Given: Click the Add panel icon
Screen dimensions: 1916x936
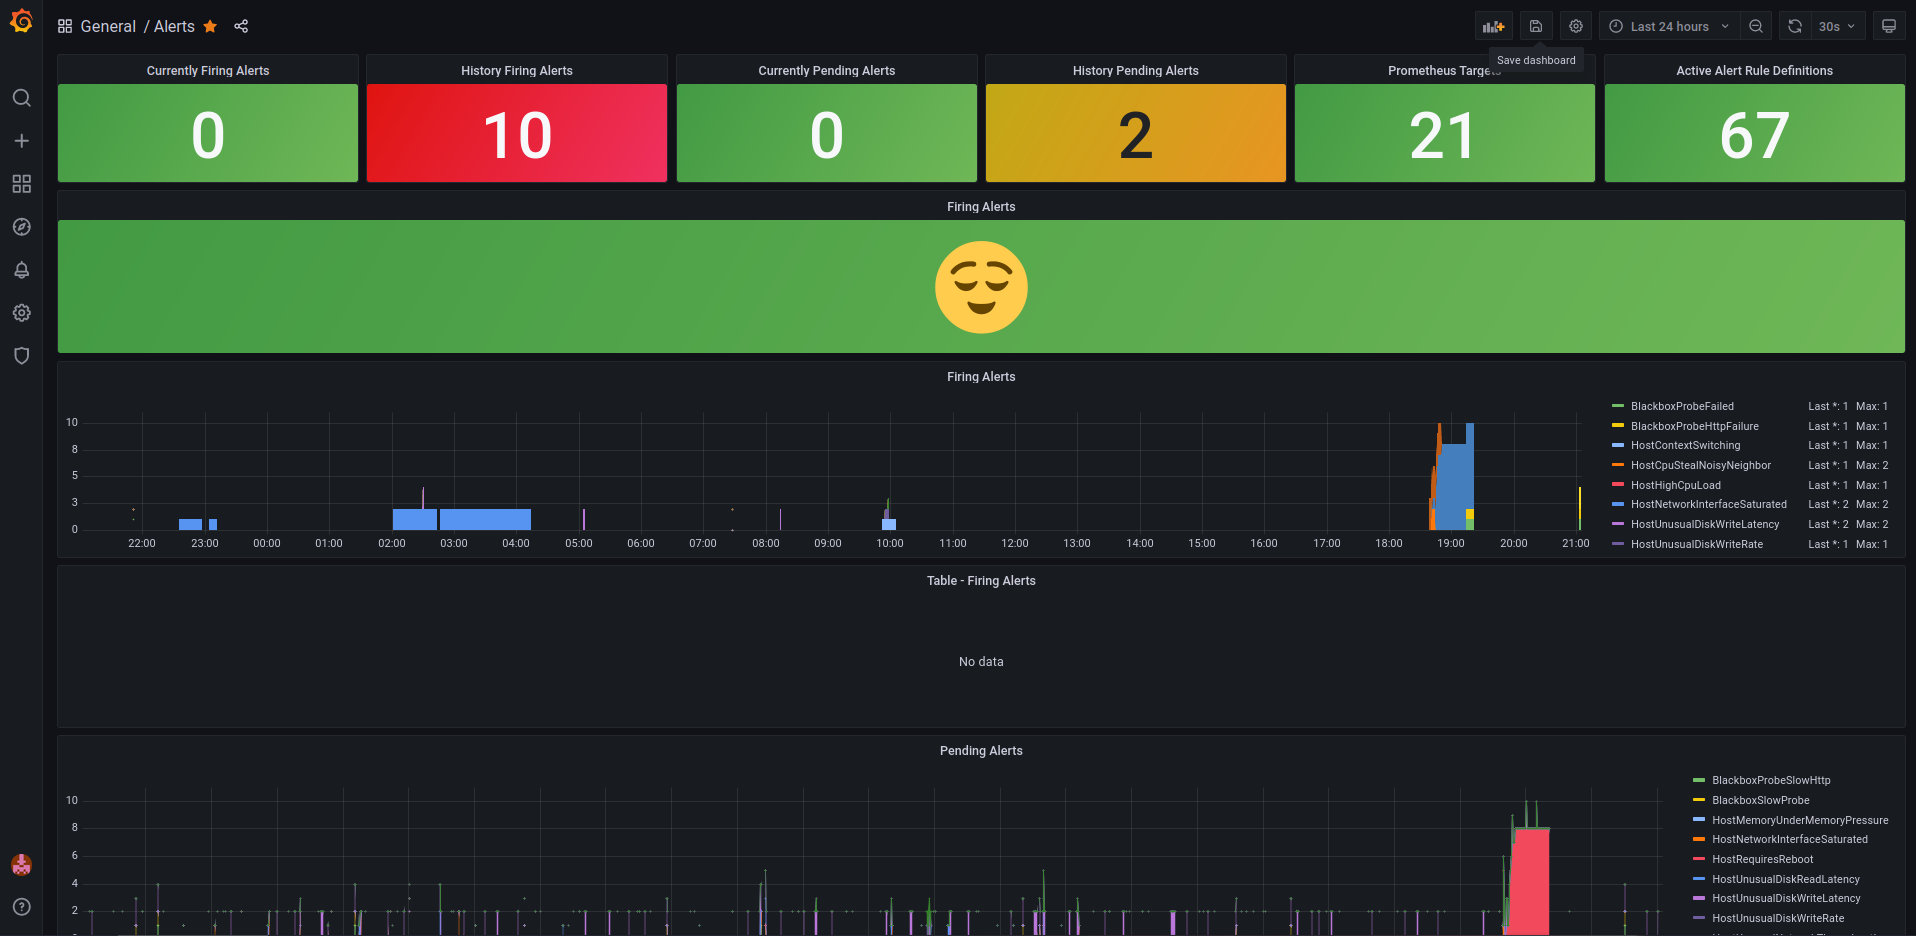Looking at the screenshot, I should (x=1494, y=27).
